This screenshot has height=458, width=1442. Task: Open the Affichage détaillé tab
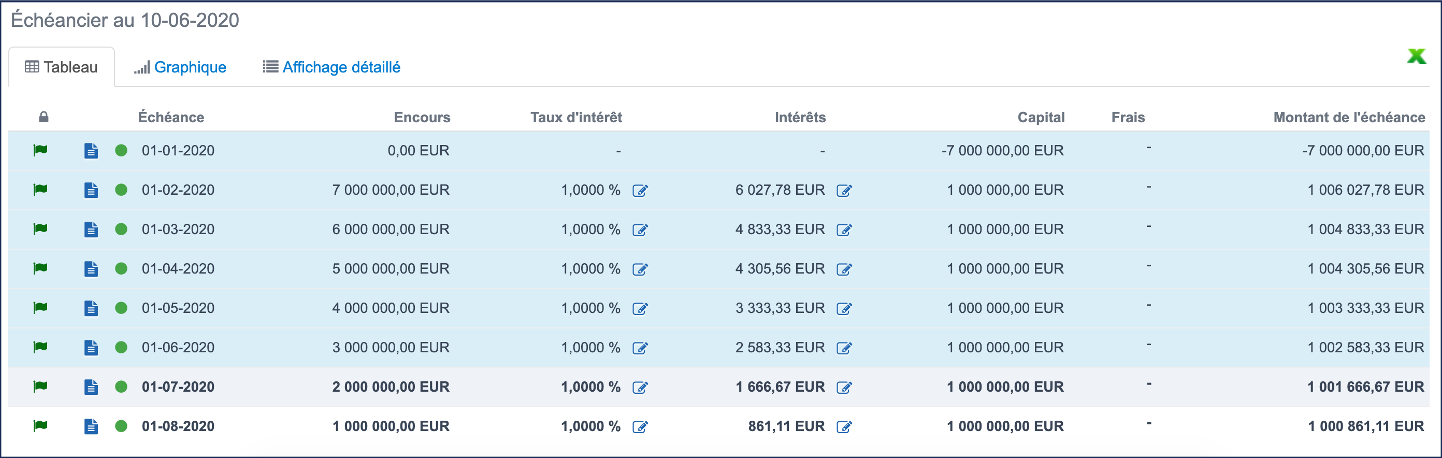[331, 68]
